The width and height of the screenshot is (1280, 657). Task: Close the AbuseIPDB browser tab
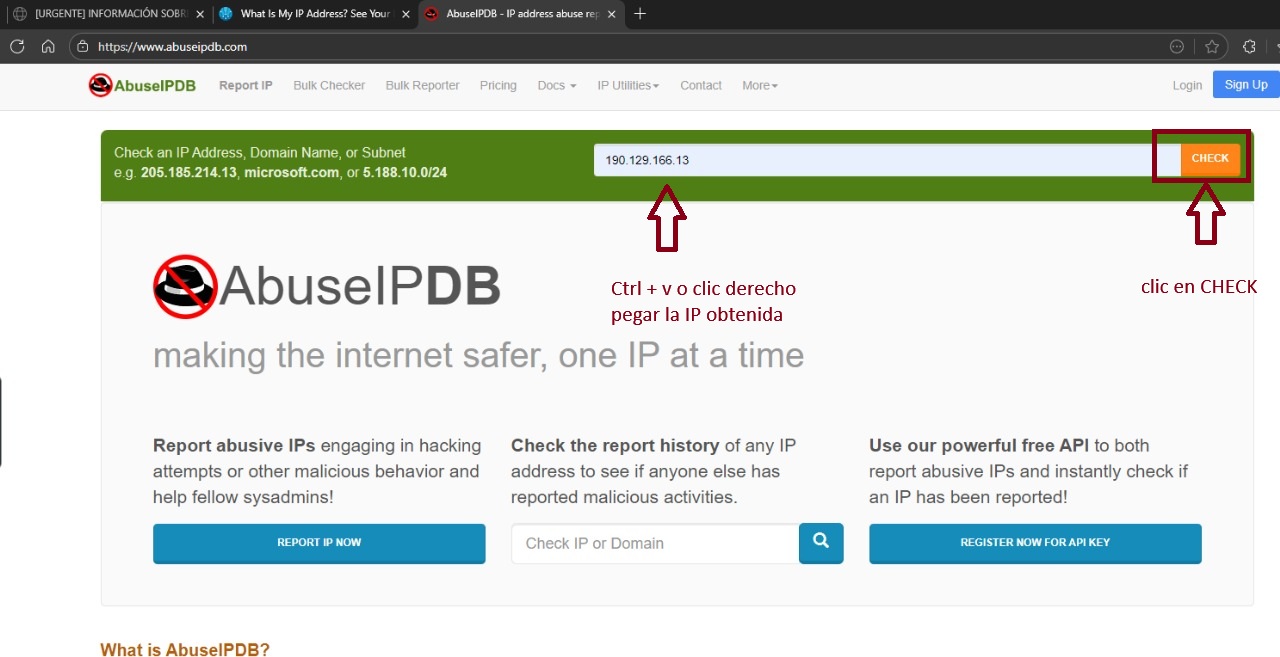(612, 14)
